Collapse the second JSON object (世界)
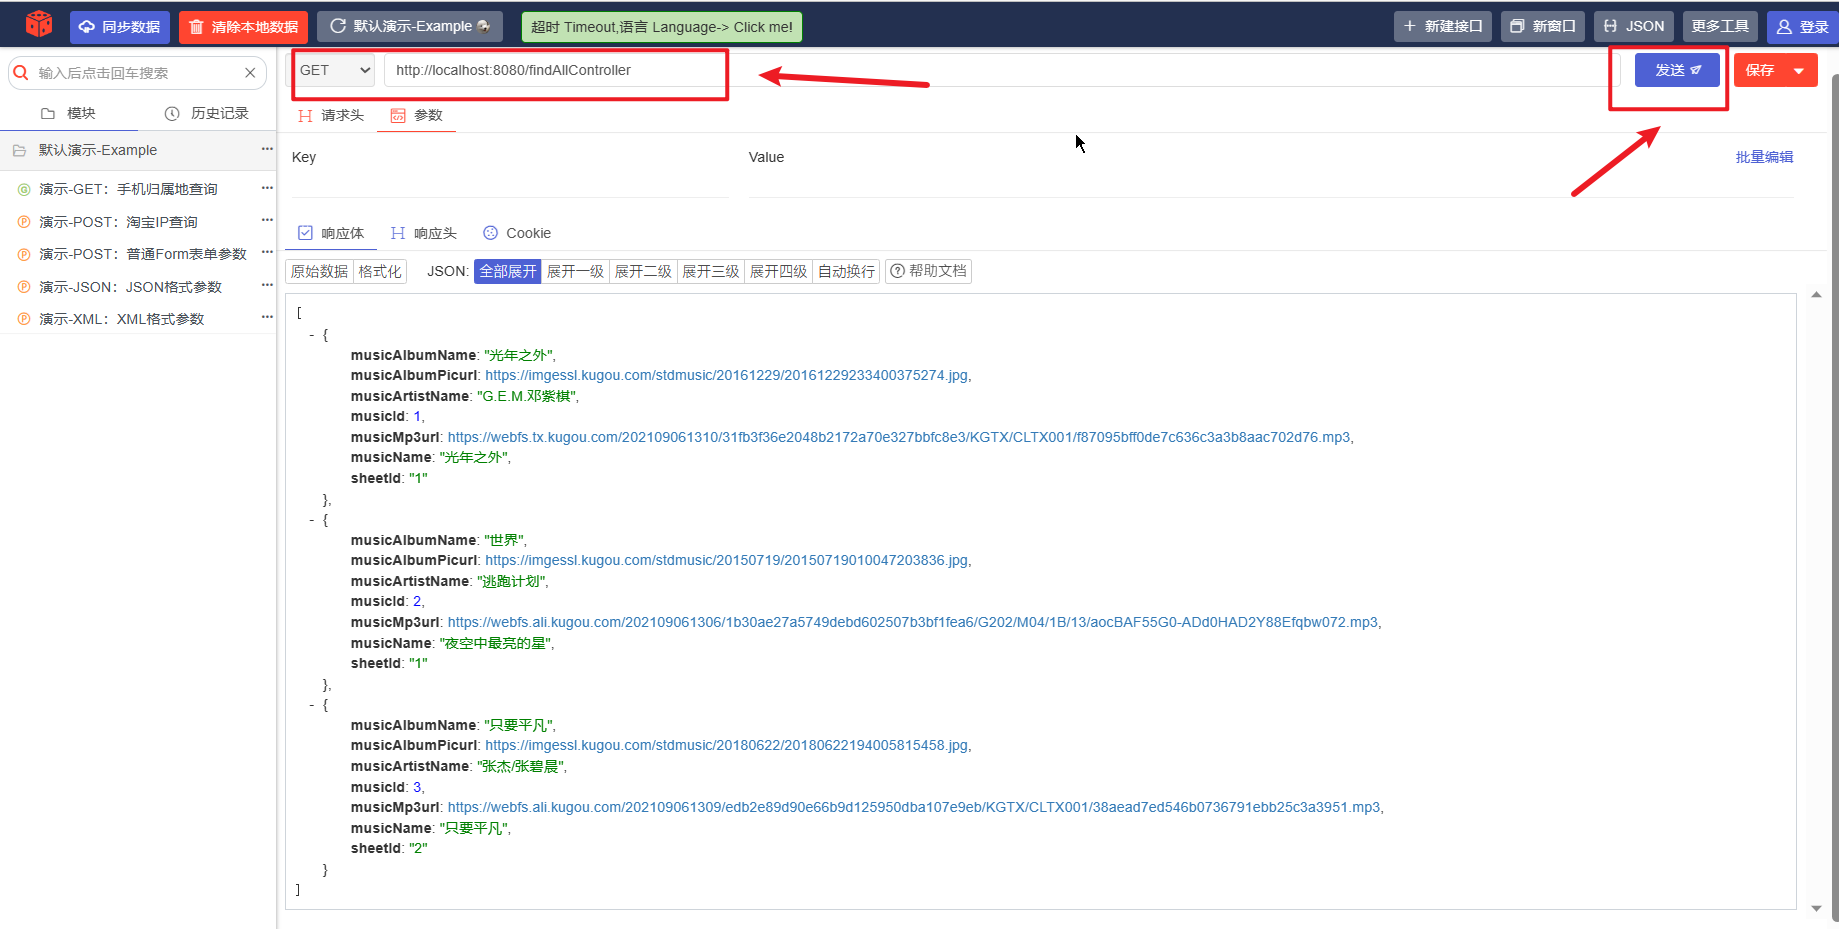The width and height of the screenshot is (1839, 929). 312,520
